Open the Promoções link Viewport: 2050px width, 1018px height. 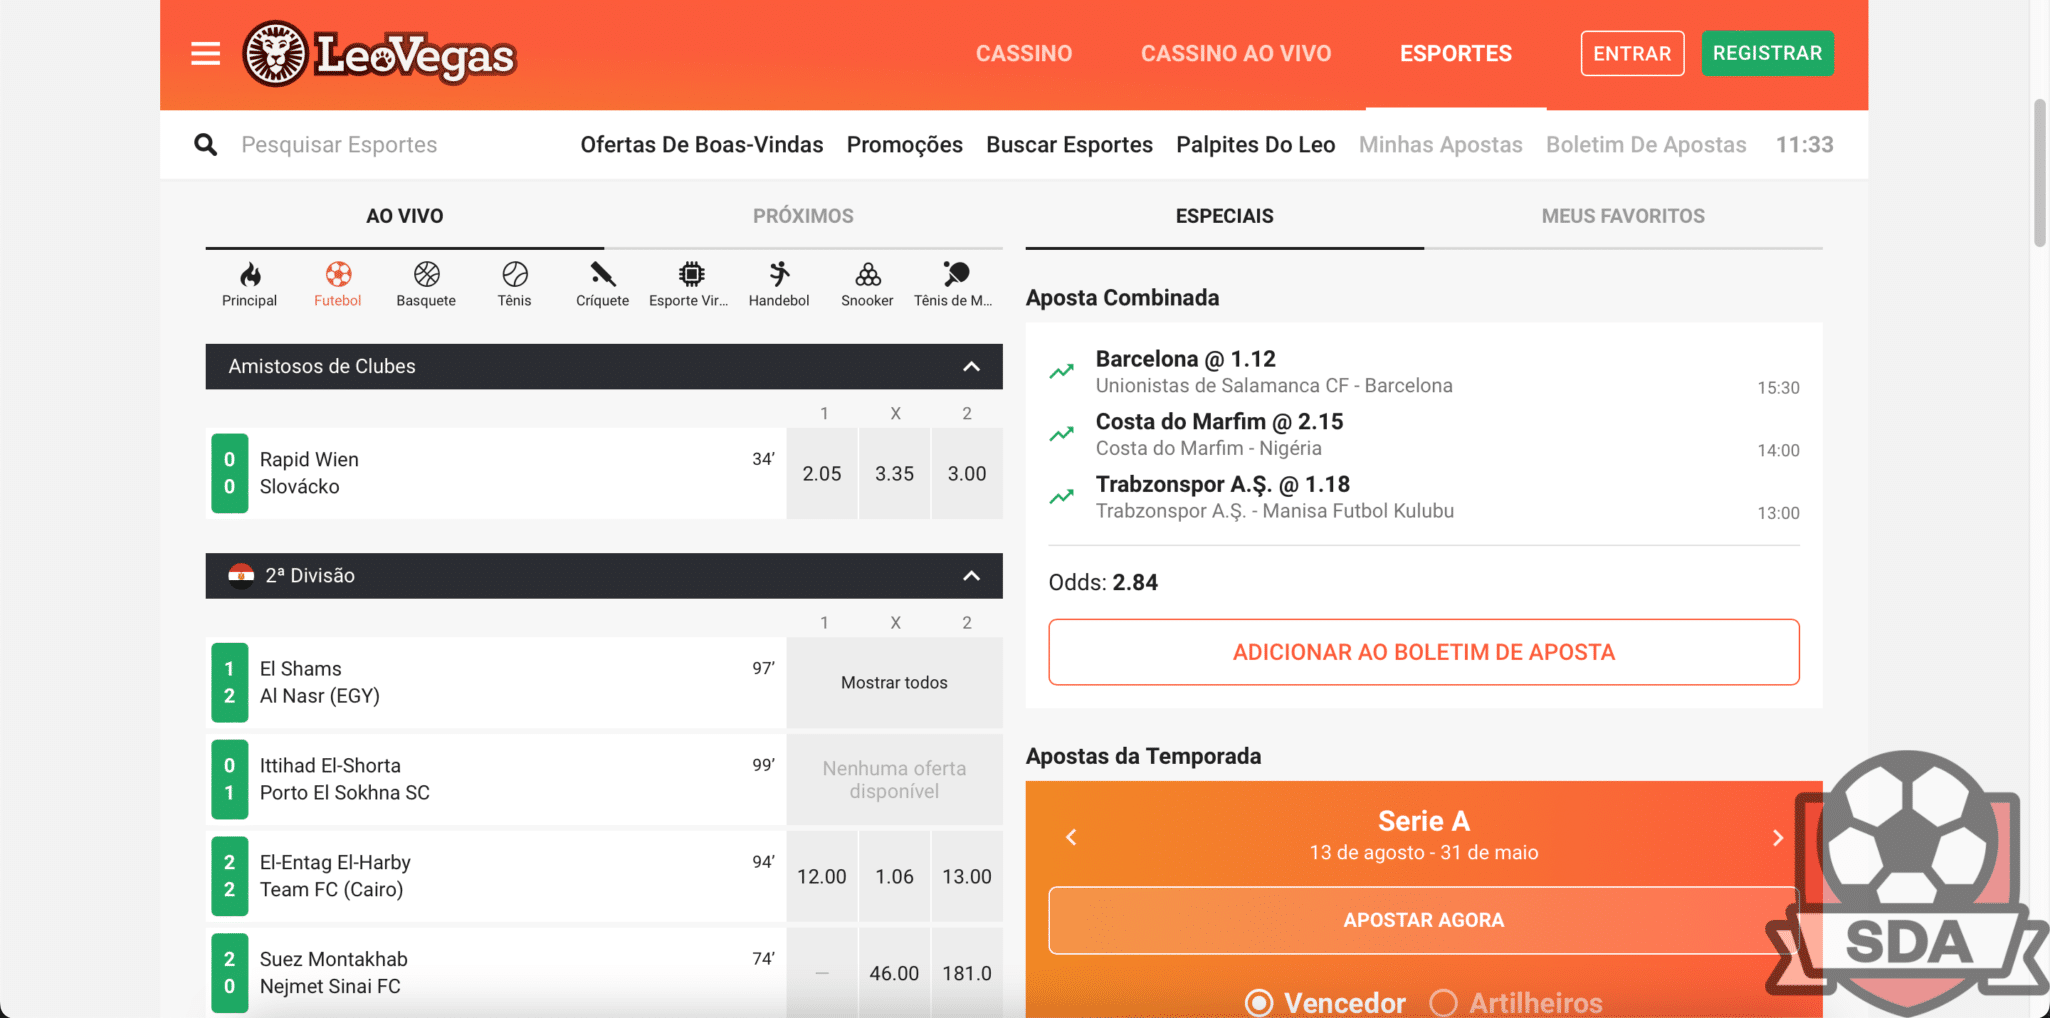[x=905, y=145]
